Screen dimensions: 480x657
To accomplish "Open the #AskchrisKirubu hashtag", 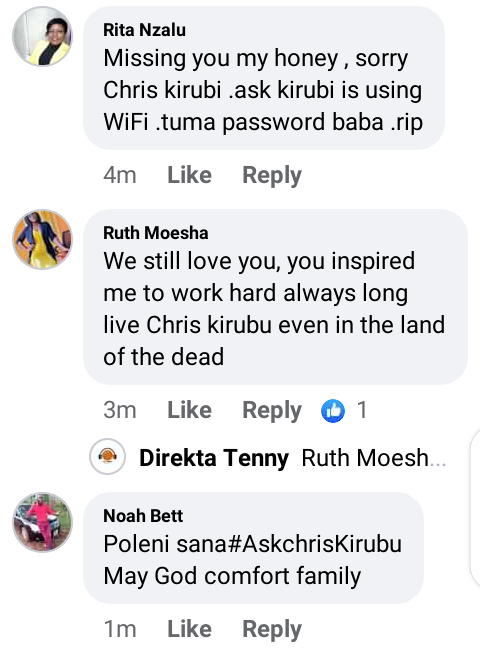I will point(314,544).
